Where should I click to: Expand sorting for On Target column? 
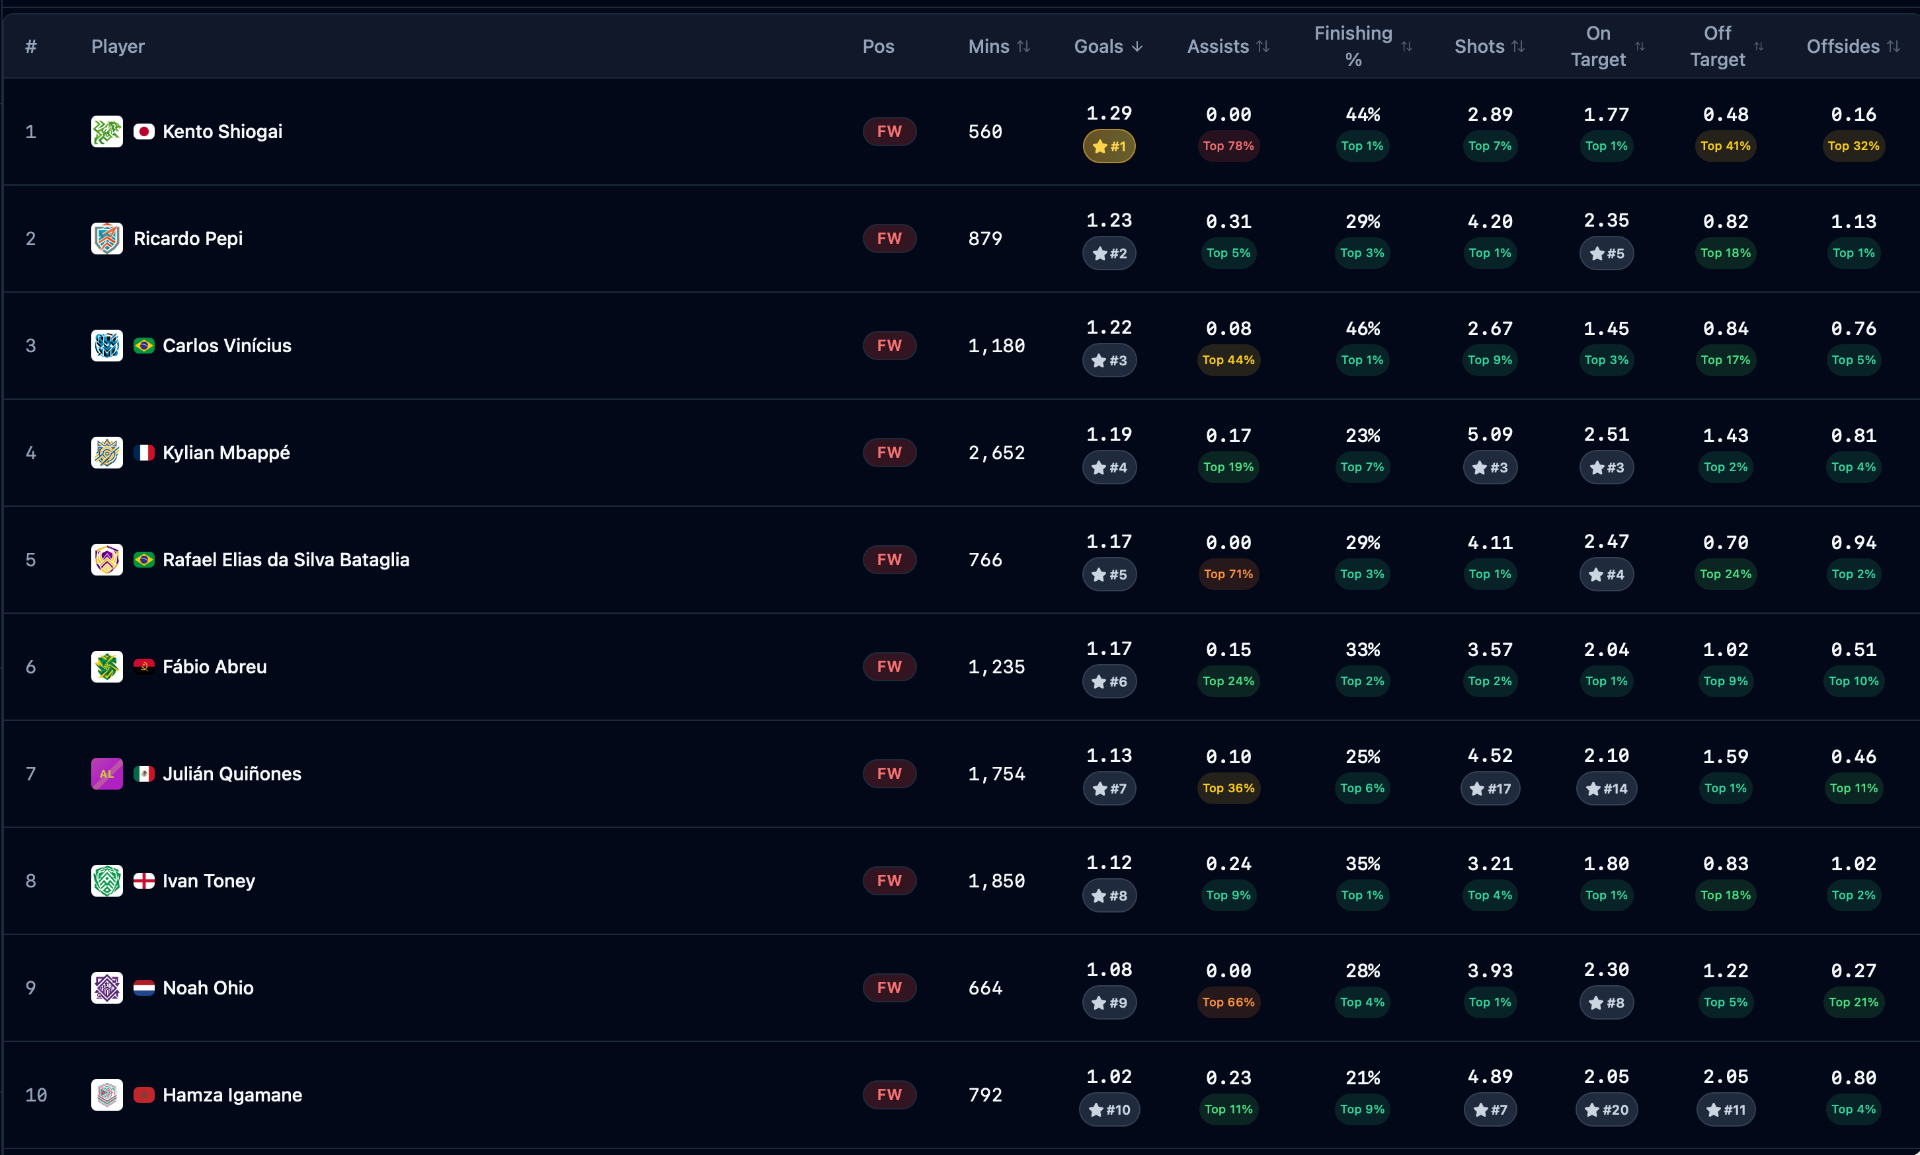click(1640, 46)
